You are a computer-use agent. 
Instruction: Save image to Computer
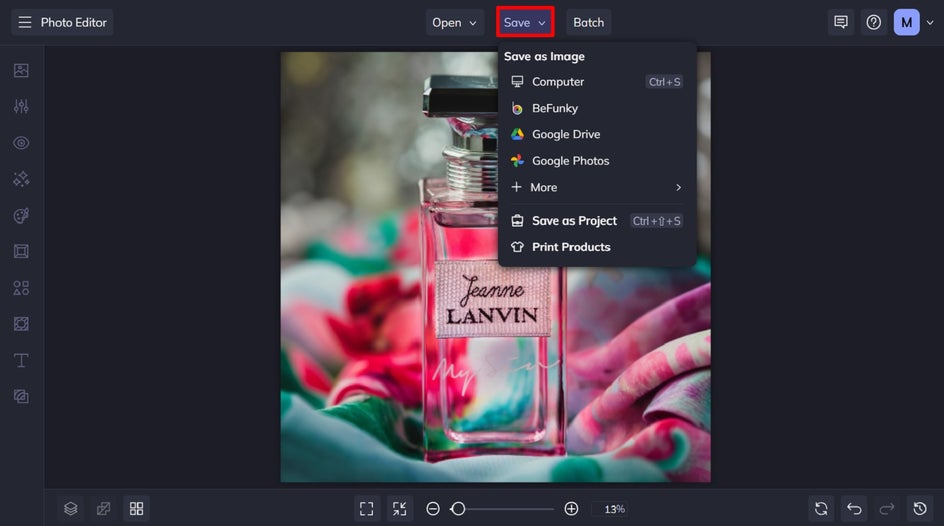pos(597,81)
